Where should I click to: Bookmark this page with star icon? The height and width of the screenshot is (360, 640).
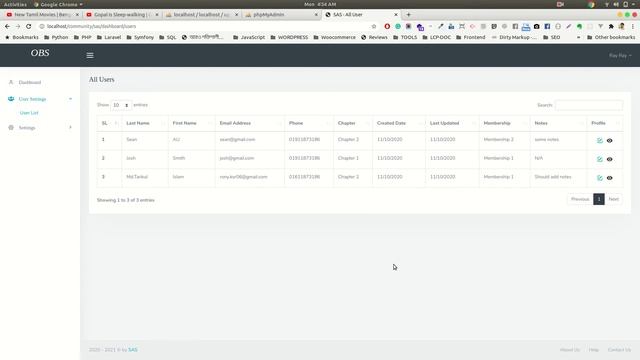[373, 26]
